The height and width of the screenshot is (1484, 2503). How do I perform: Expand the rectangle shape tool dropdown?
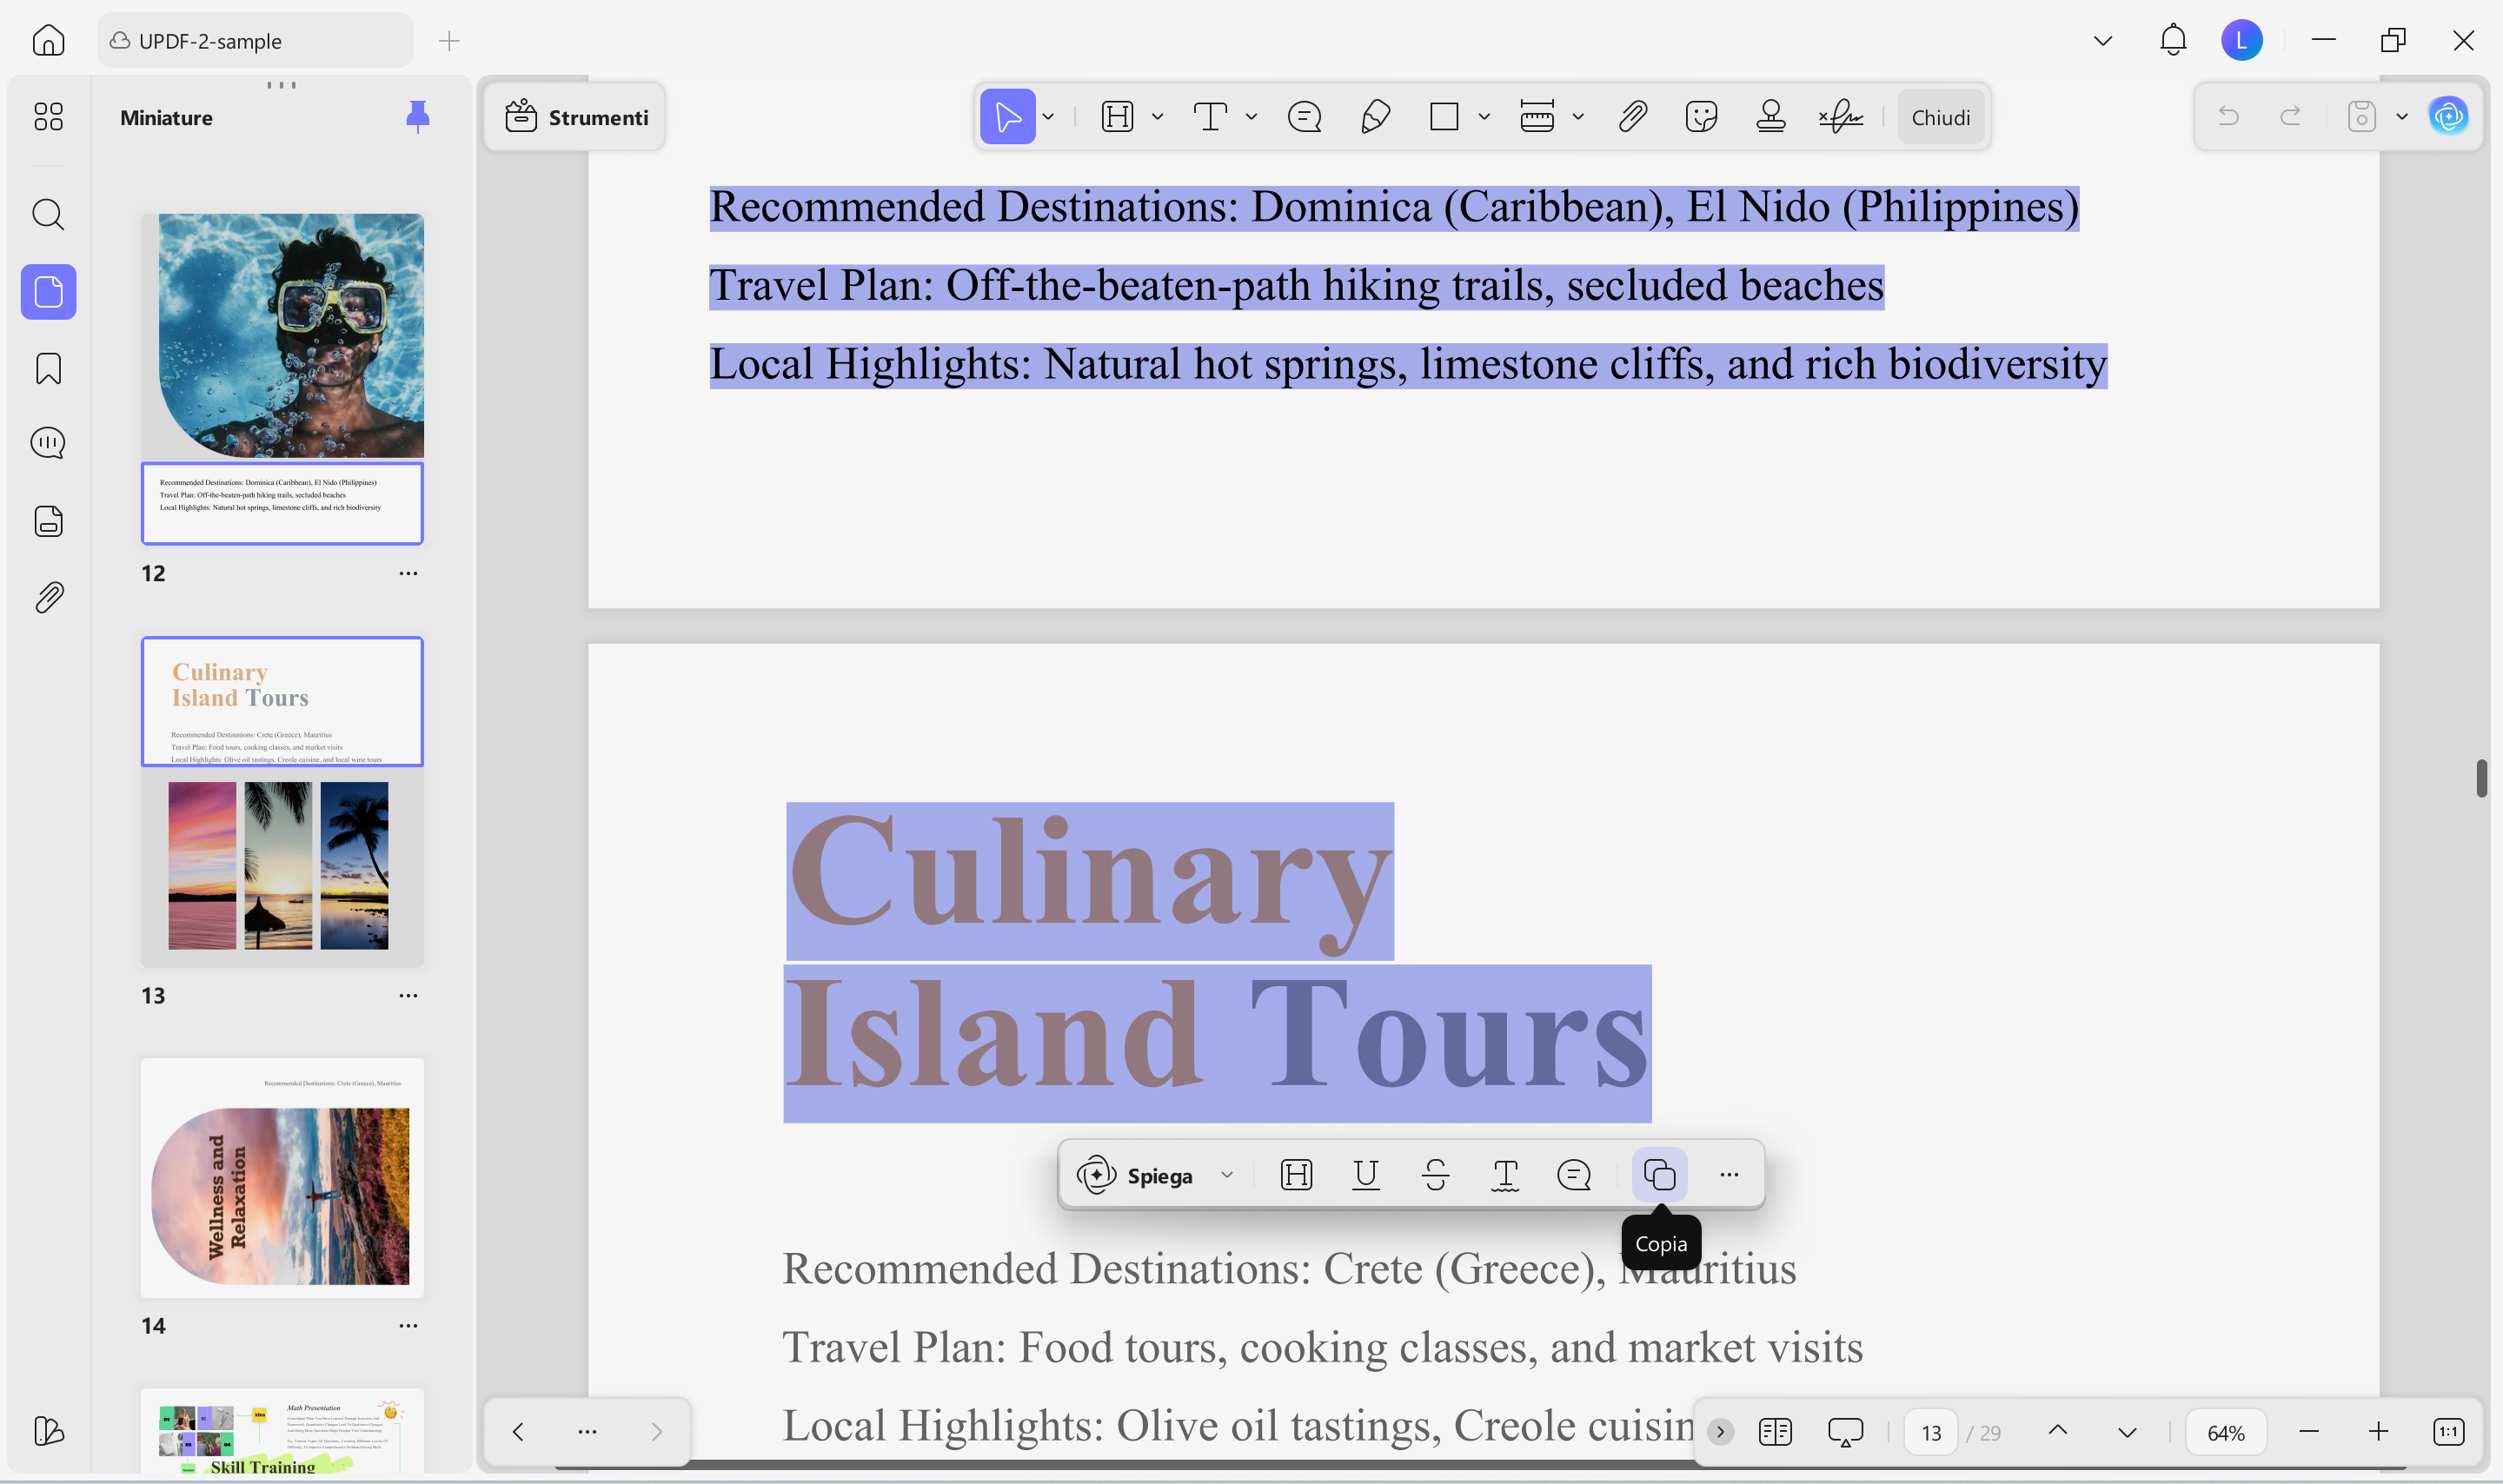1484,117
